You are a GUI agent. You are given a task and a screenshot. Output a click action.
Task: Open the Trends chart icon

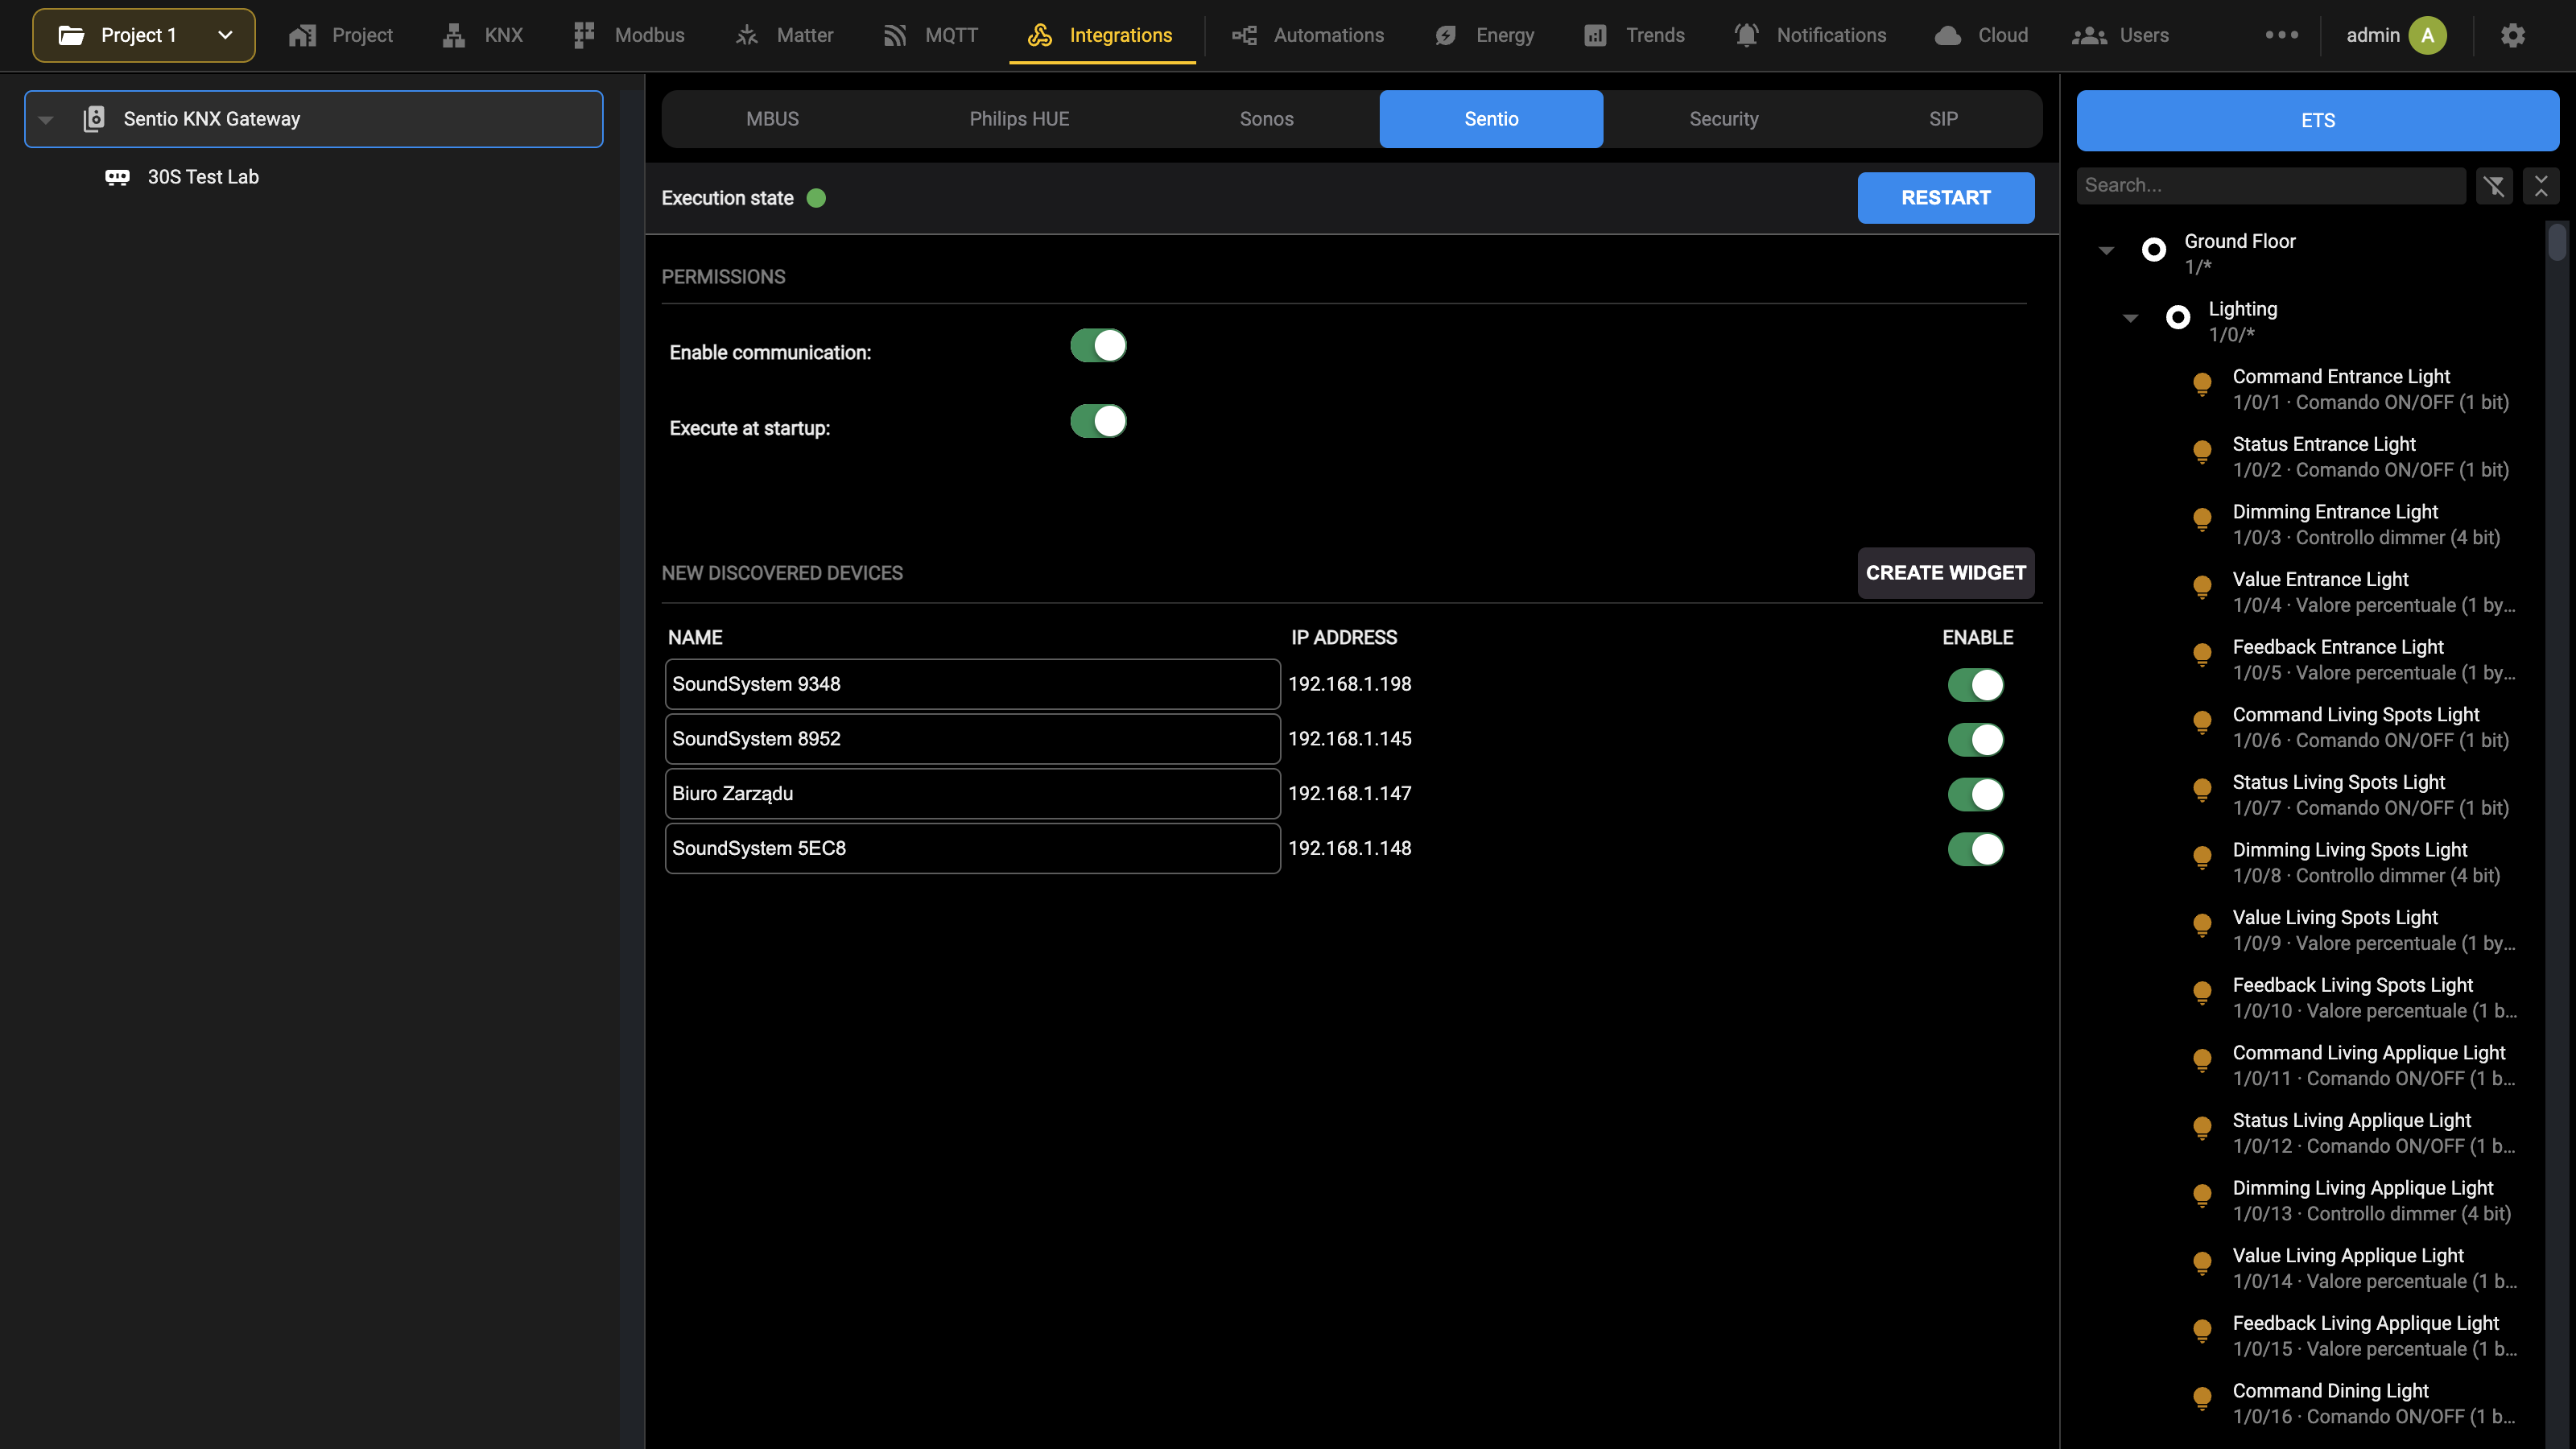tap(1596, 36)
